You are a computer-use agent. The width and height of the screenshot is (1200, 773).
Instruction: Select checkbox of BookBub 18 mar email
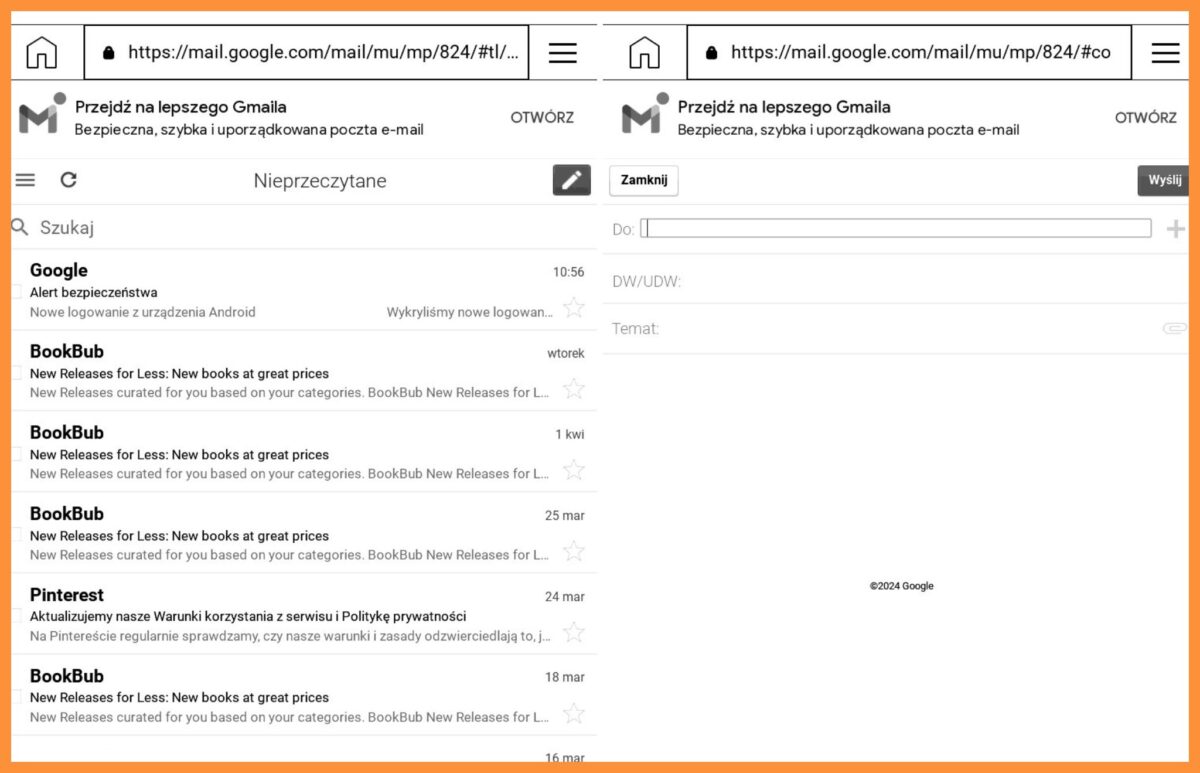point(16,696)
